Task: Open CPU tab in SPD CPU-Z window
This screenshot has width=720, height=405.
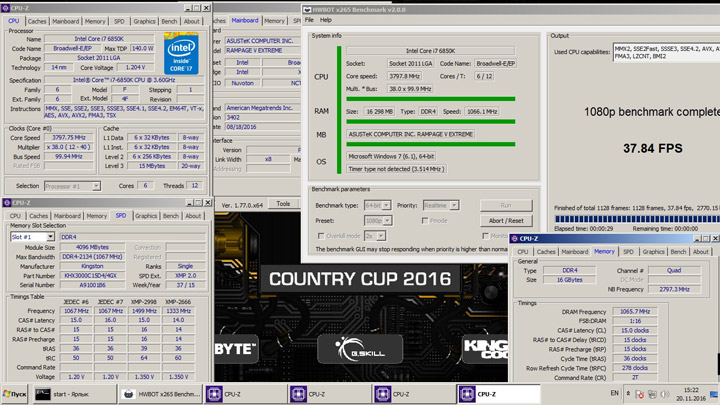Action: (x=15, y=216)
